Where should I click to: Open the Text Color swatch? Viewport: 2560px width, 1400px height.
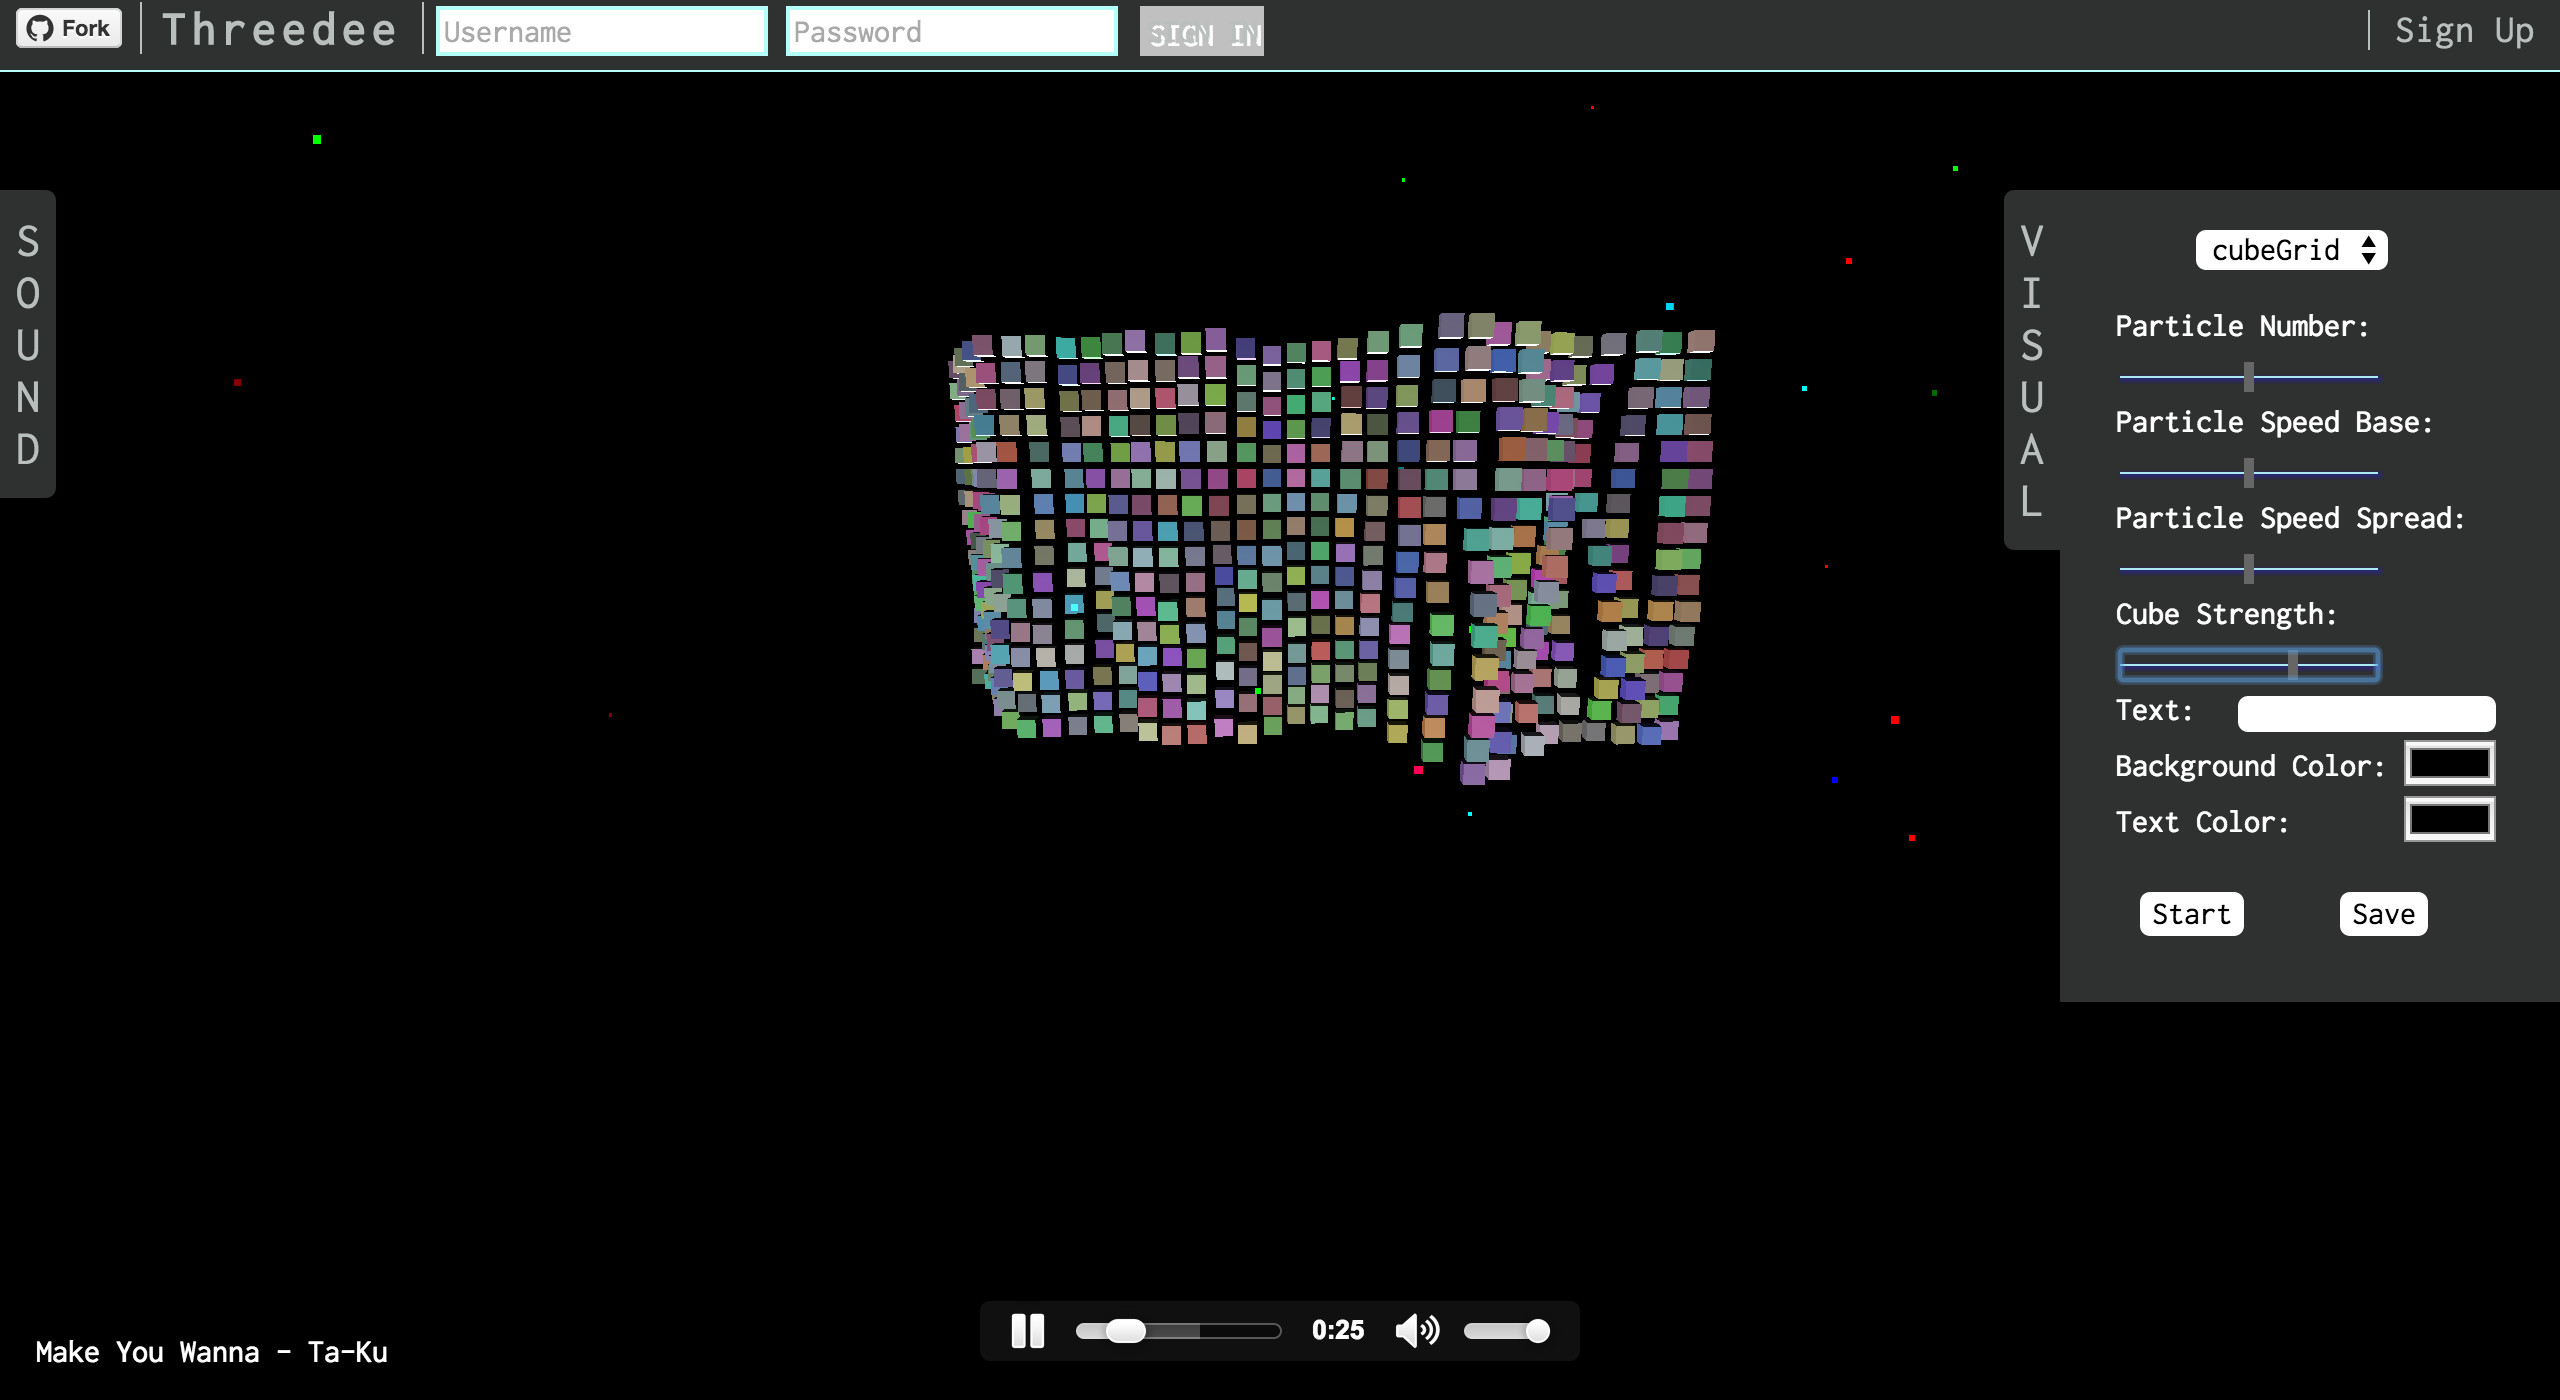2450,819
